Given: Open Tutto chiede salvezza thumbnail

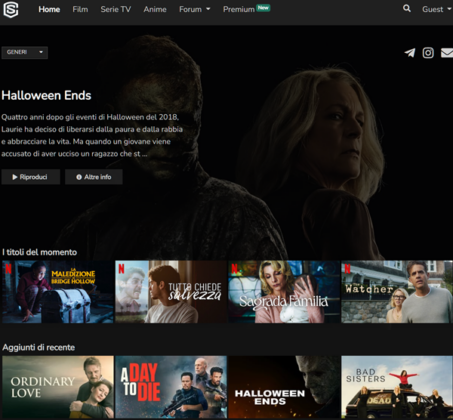Looking at the screenshot, I should (171, 292).
